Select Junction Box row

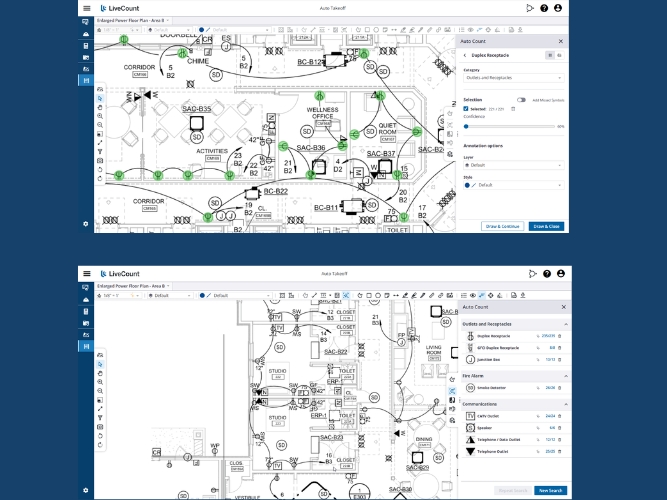[x=513, y=360]
